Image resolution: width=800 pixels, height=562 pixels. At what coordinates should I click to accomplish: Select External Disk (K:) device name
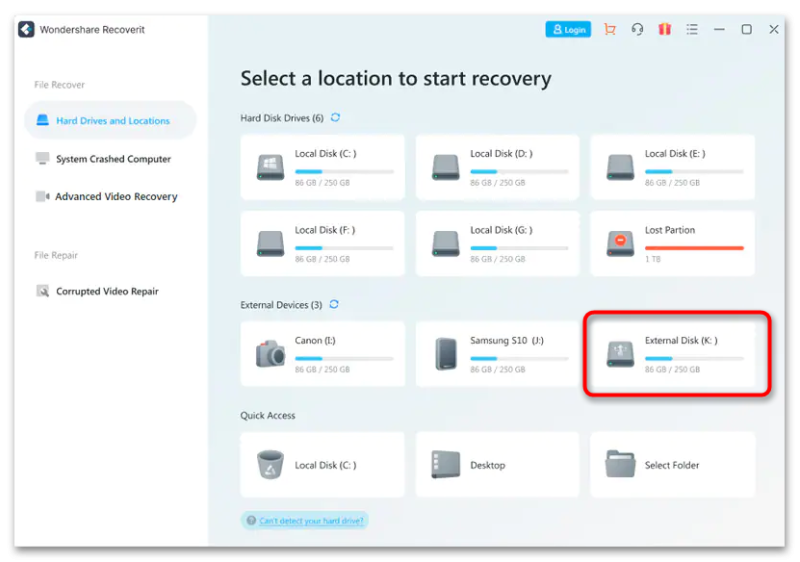coord(681,340)
